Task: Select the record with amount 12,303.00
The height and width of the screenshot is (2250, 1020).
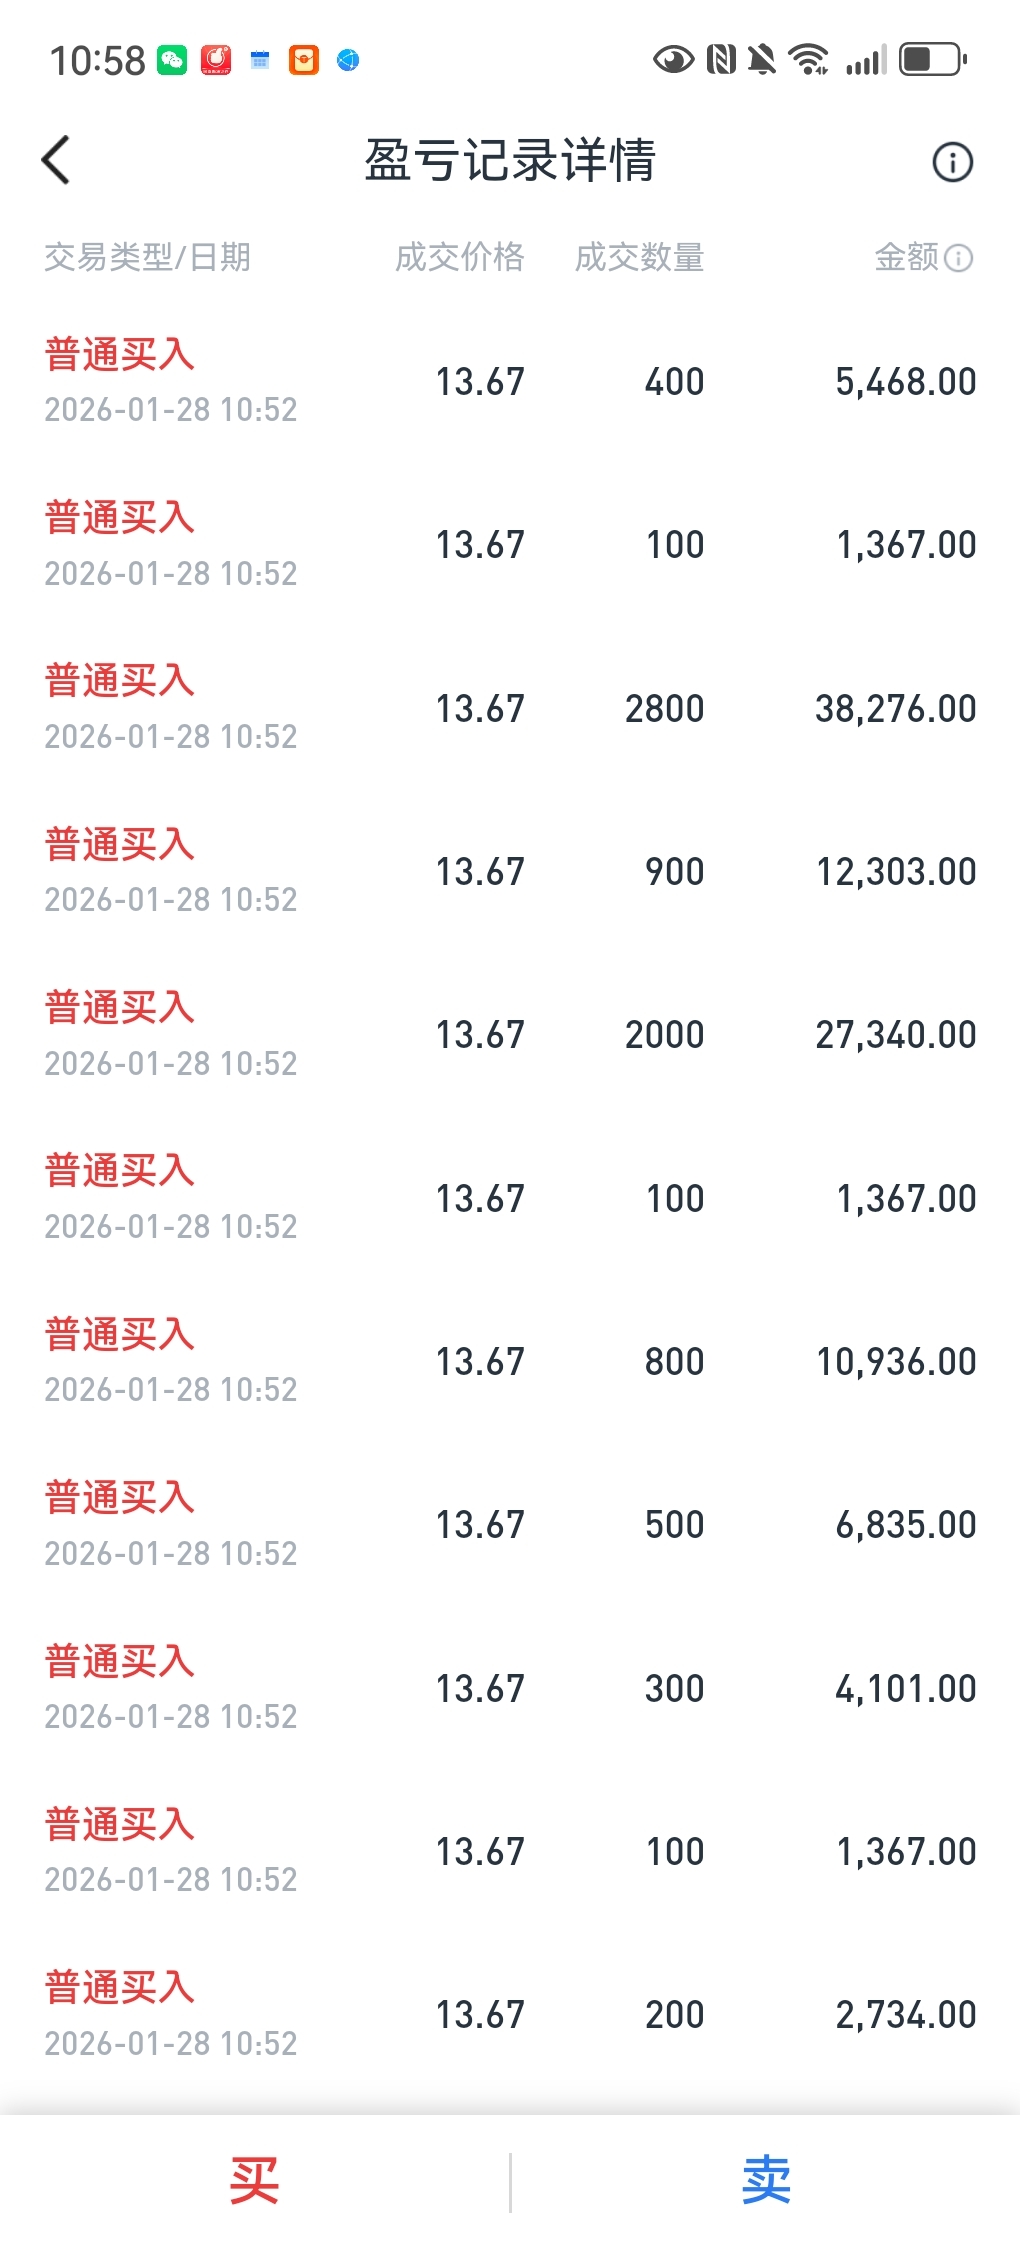Action: [510, 871]
